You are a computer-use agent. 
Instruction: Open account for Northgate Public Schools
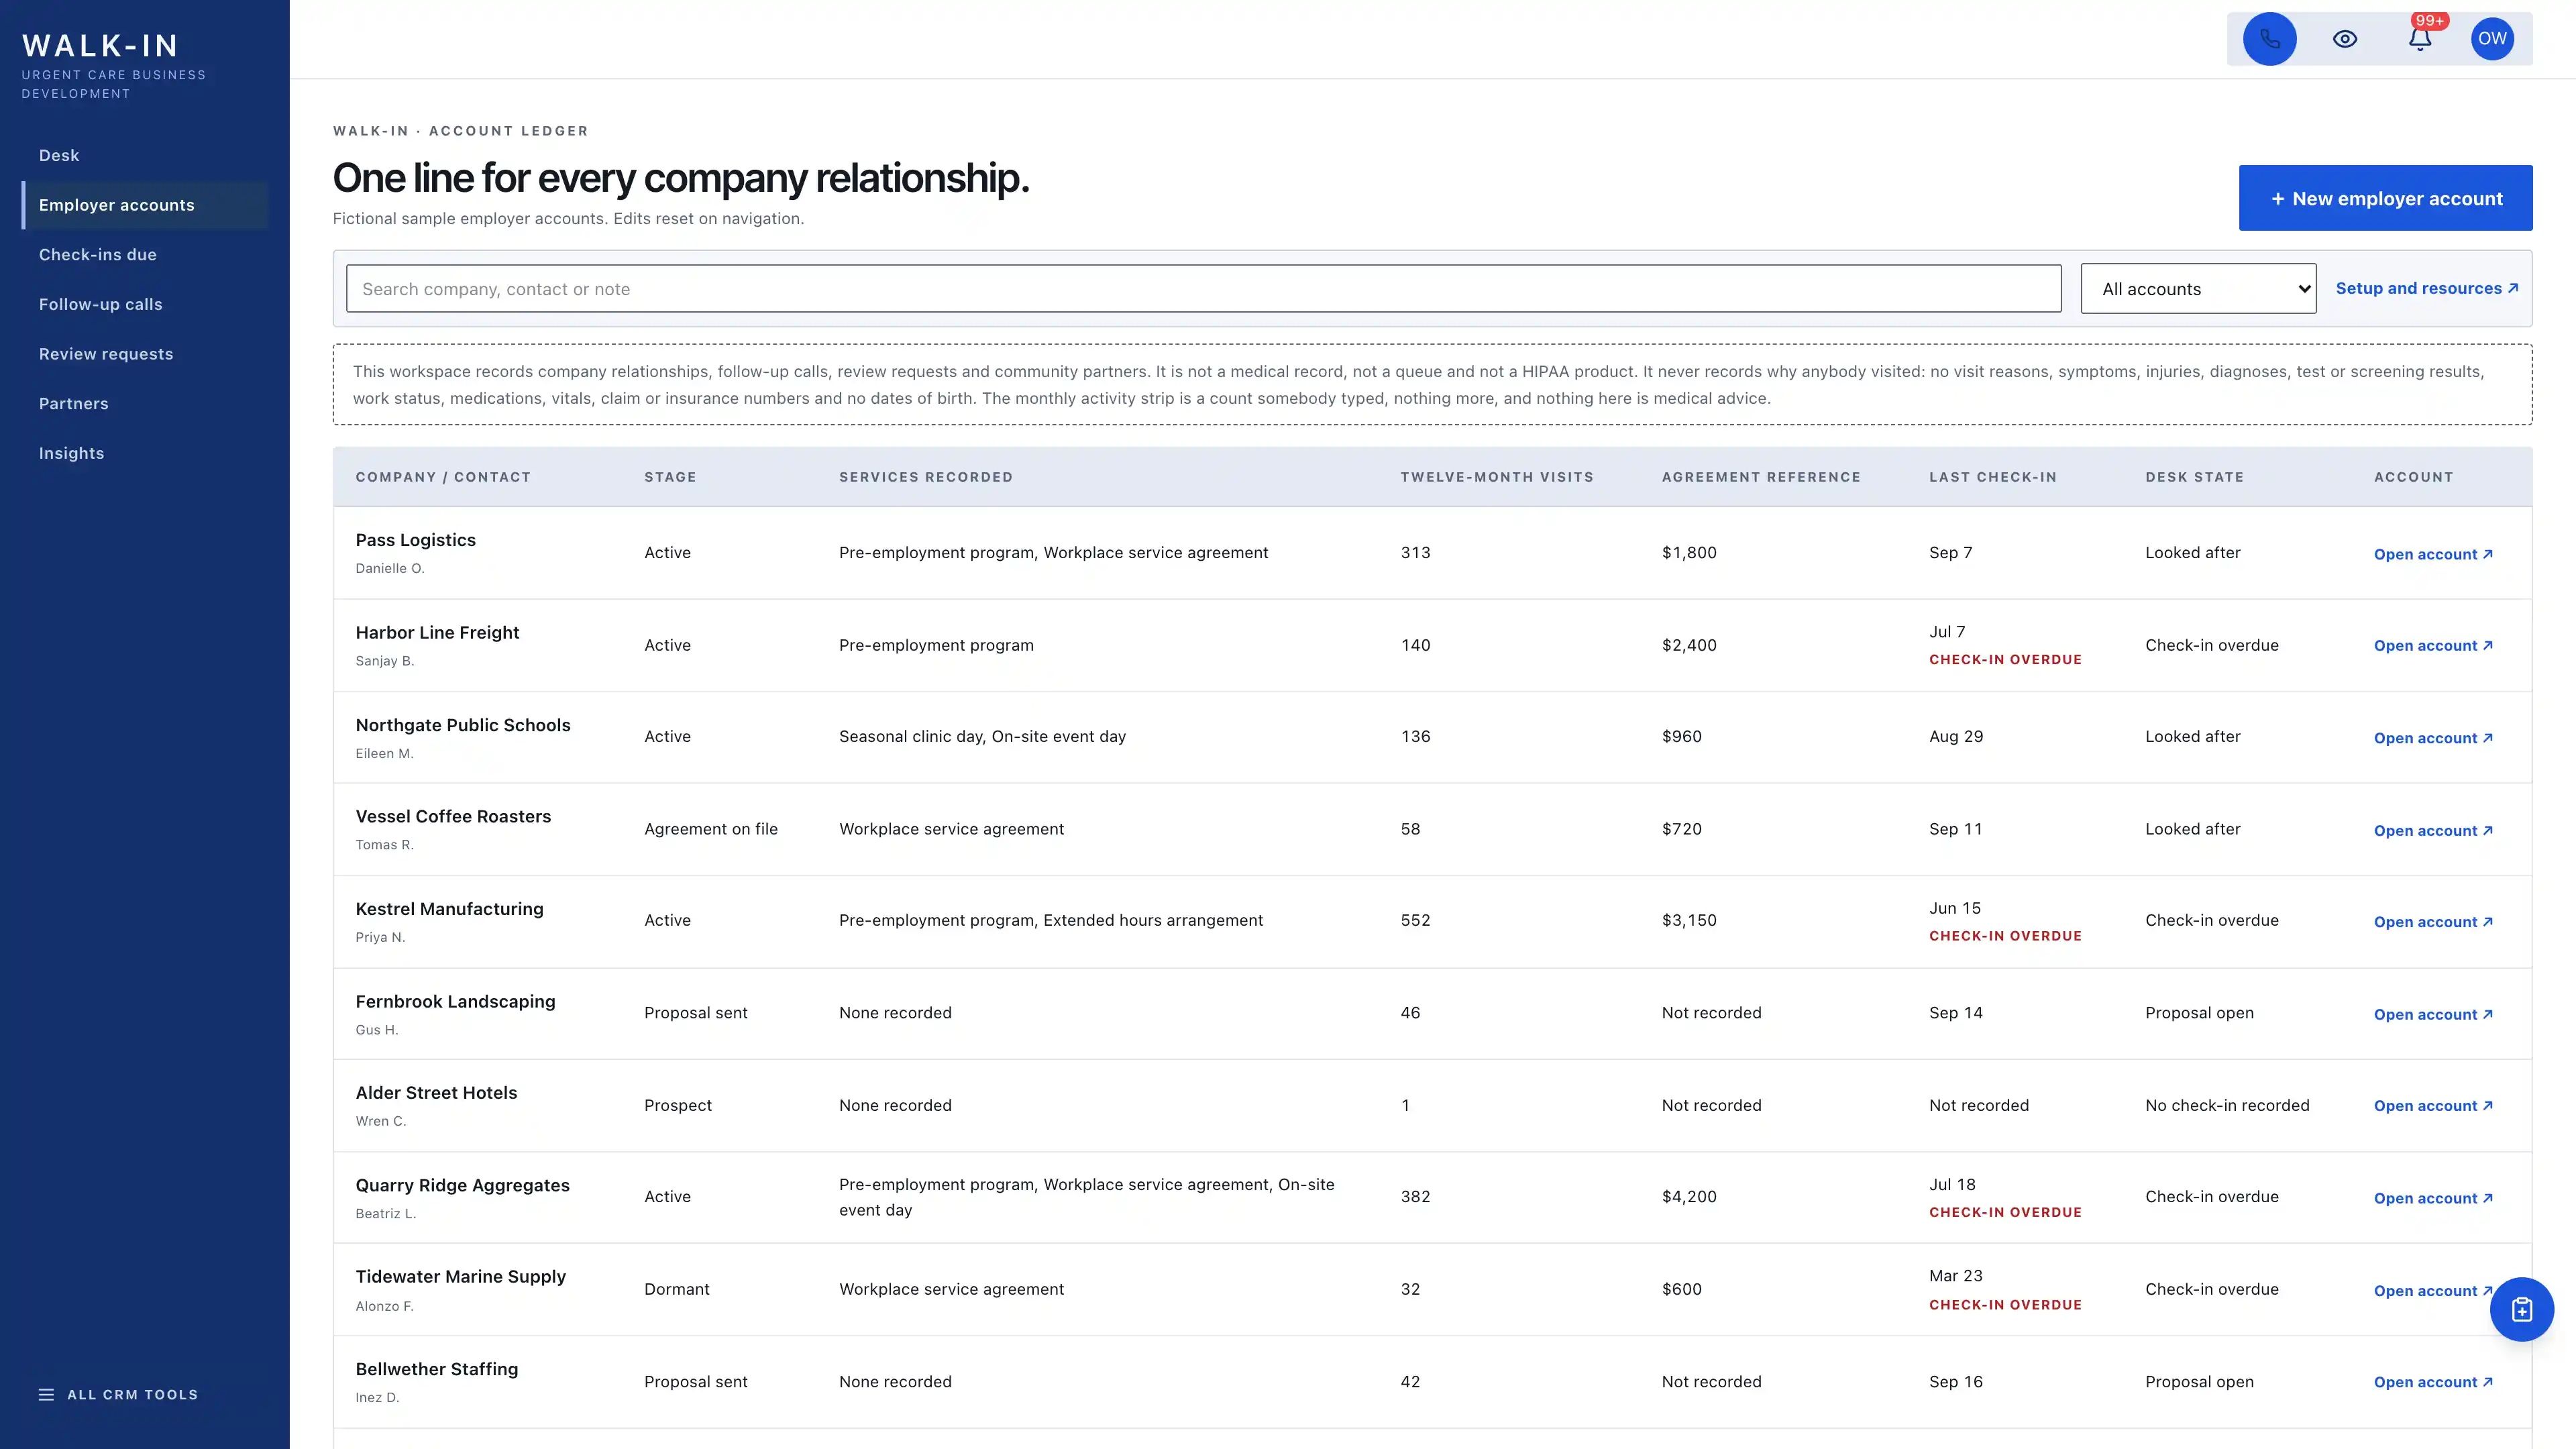[x=2433, y=738]
